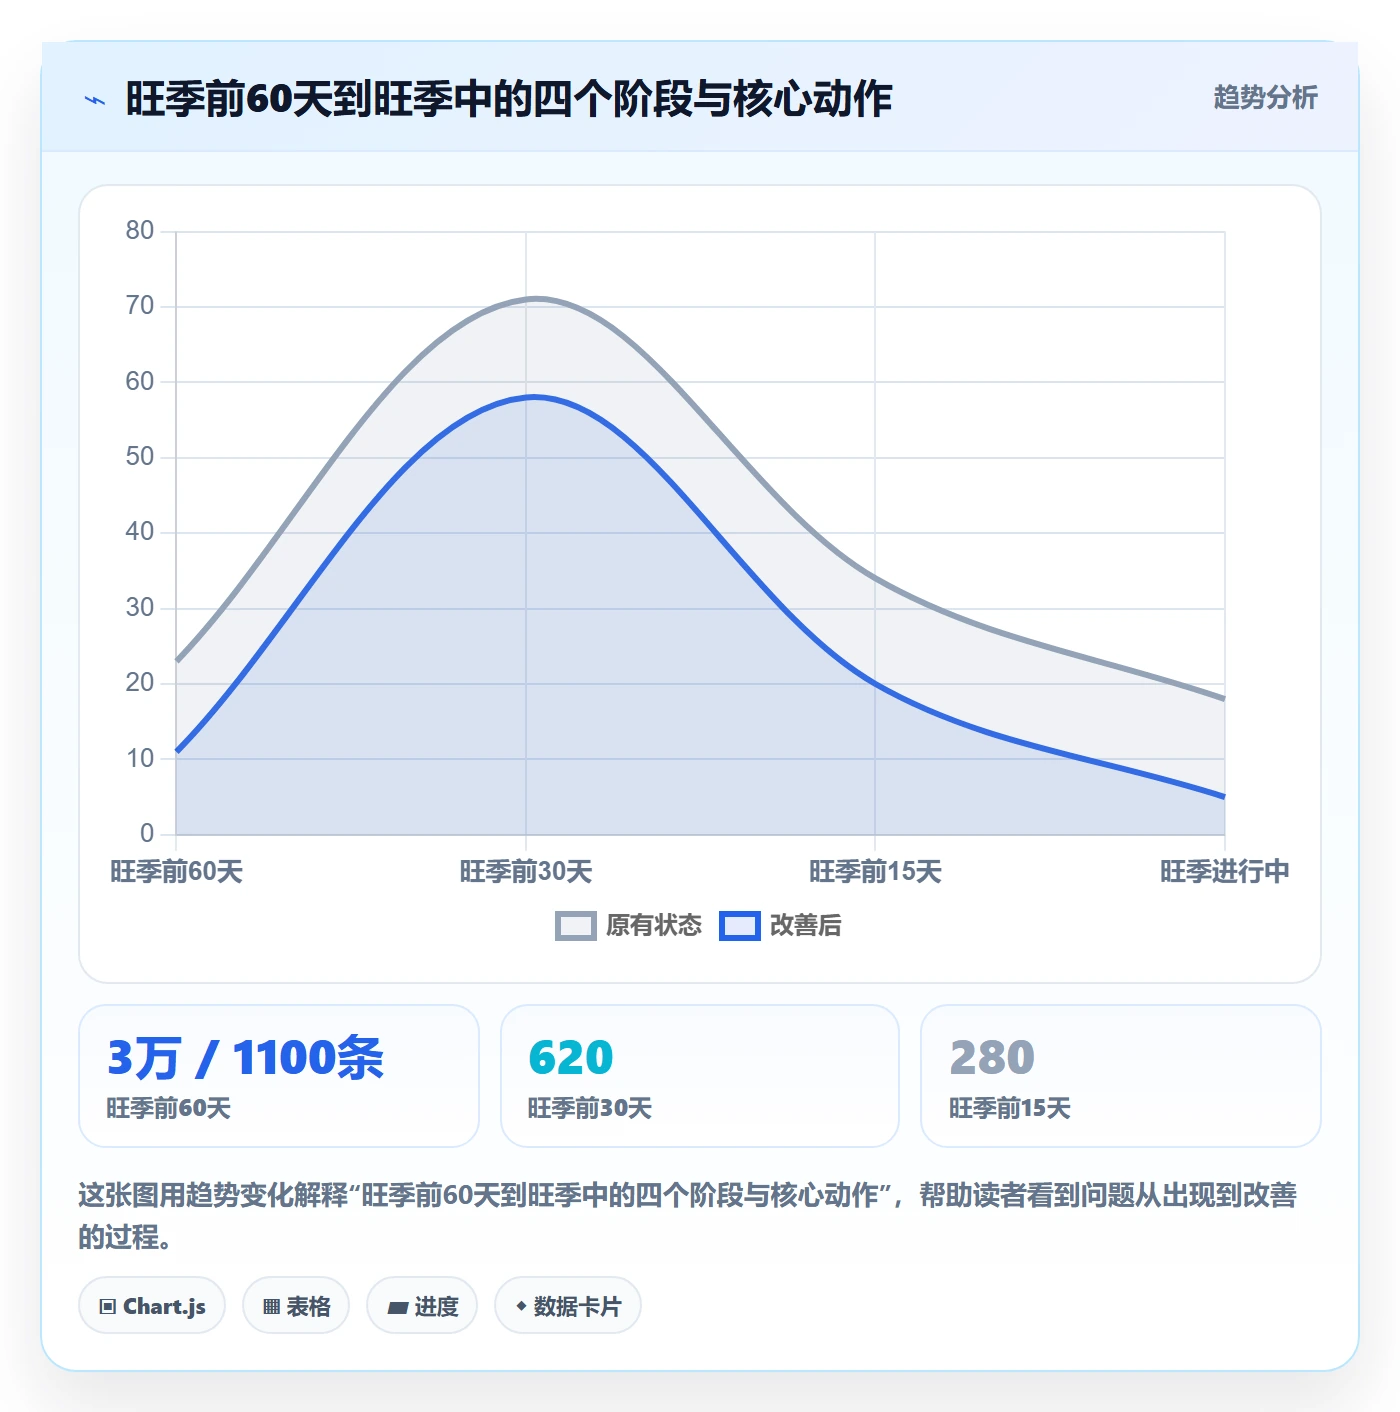The image size is (1400, 1412).
Task: Select the Chart.js tag chip
Action: pyautogui.click(x=152, y=1306)
